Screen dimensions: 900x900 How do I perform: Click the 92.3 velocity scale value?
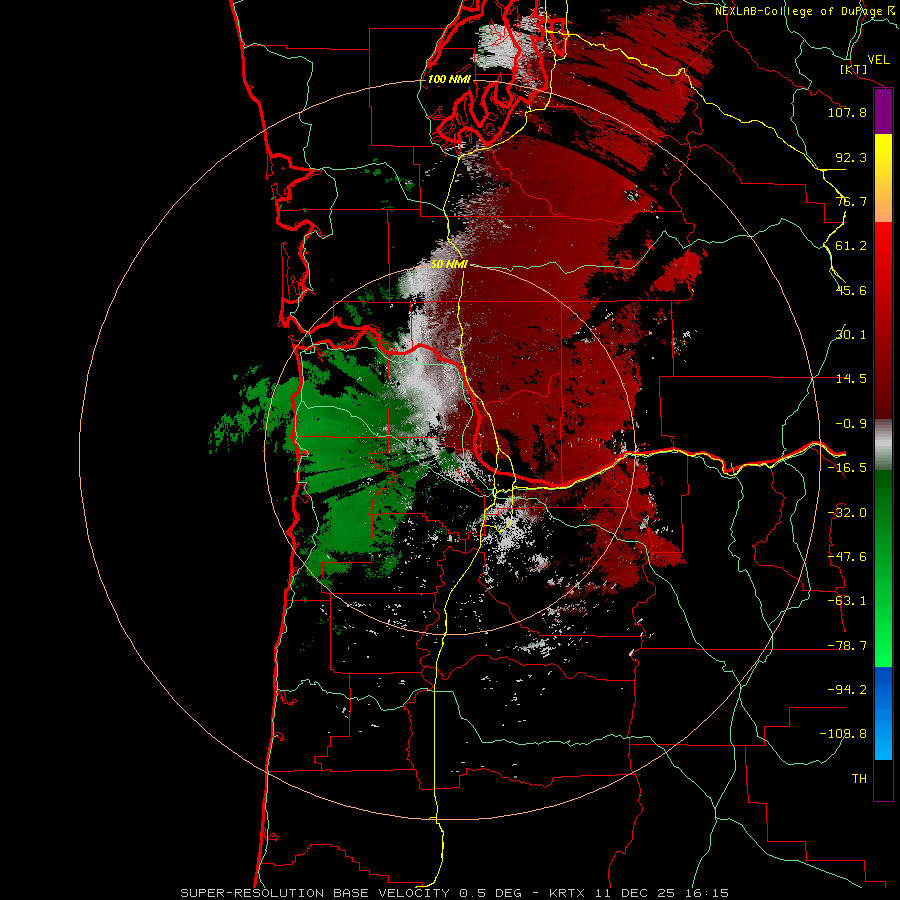coord(851,157)
